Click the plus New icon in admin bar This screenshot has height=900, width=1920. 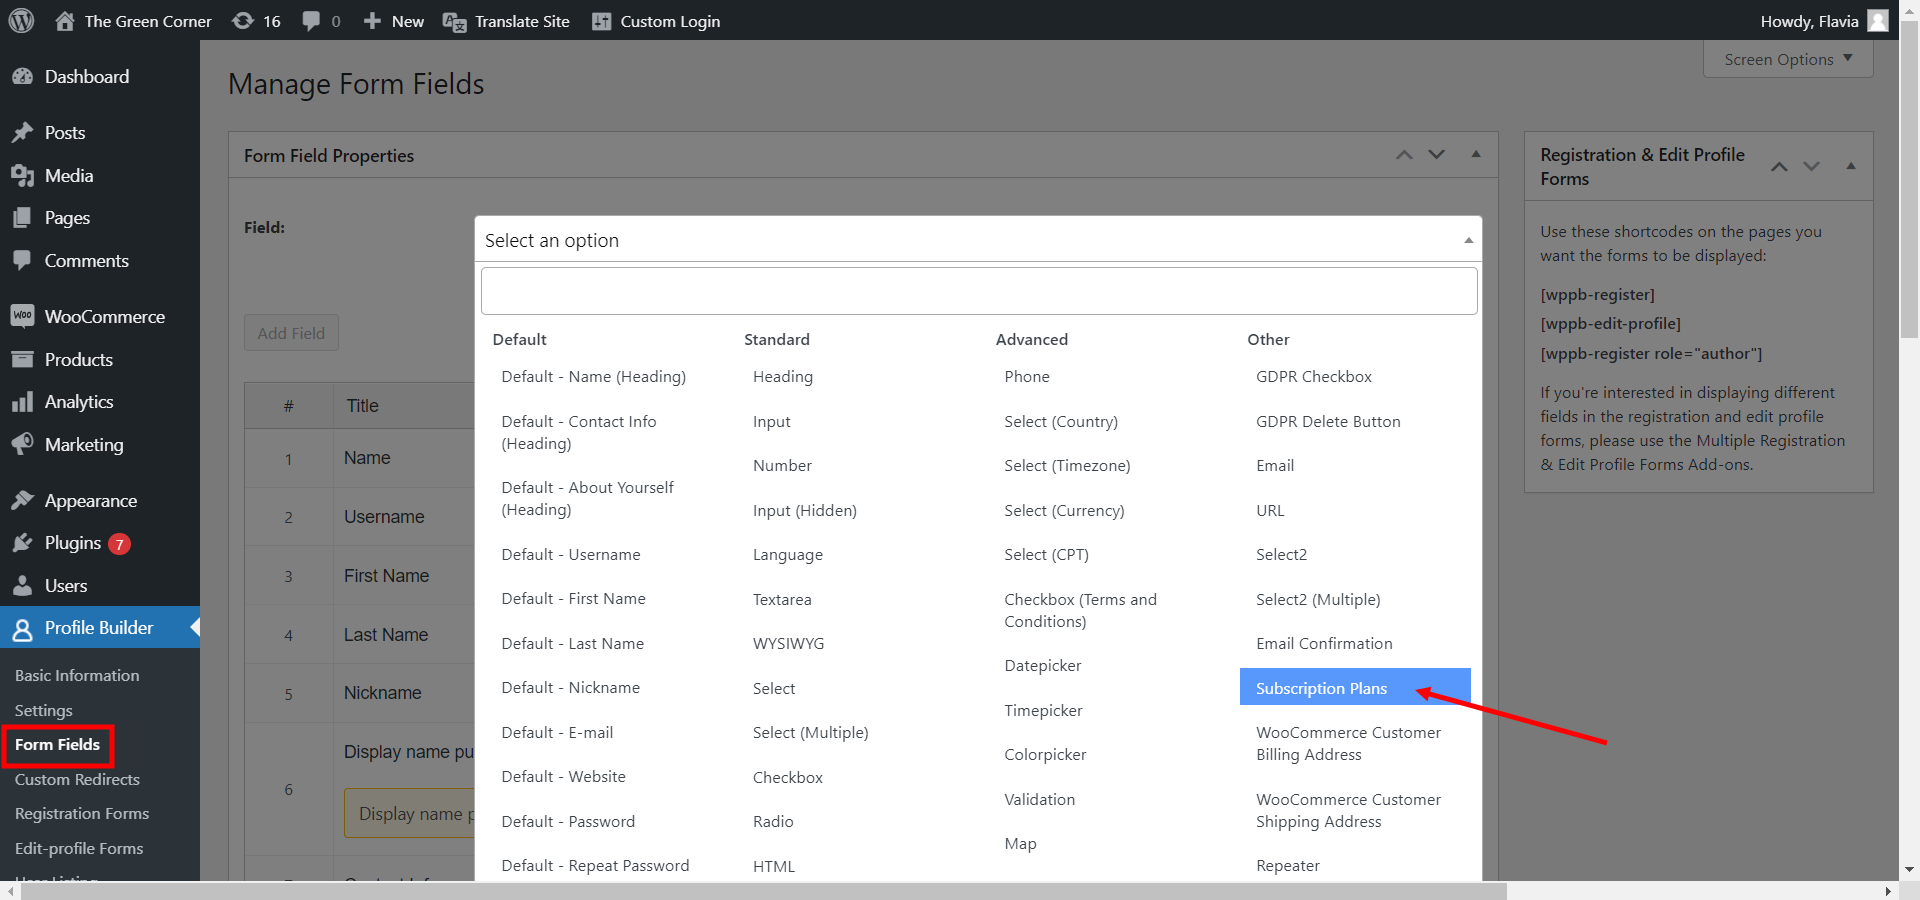(x=372, y=21)
